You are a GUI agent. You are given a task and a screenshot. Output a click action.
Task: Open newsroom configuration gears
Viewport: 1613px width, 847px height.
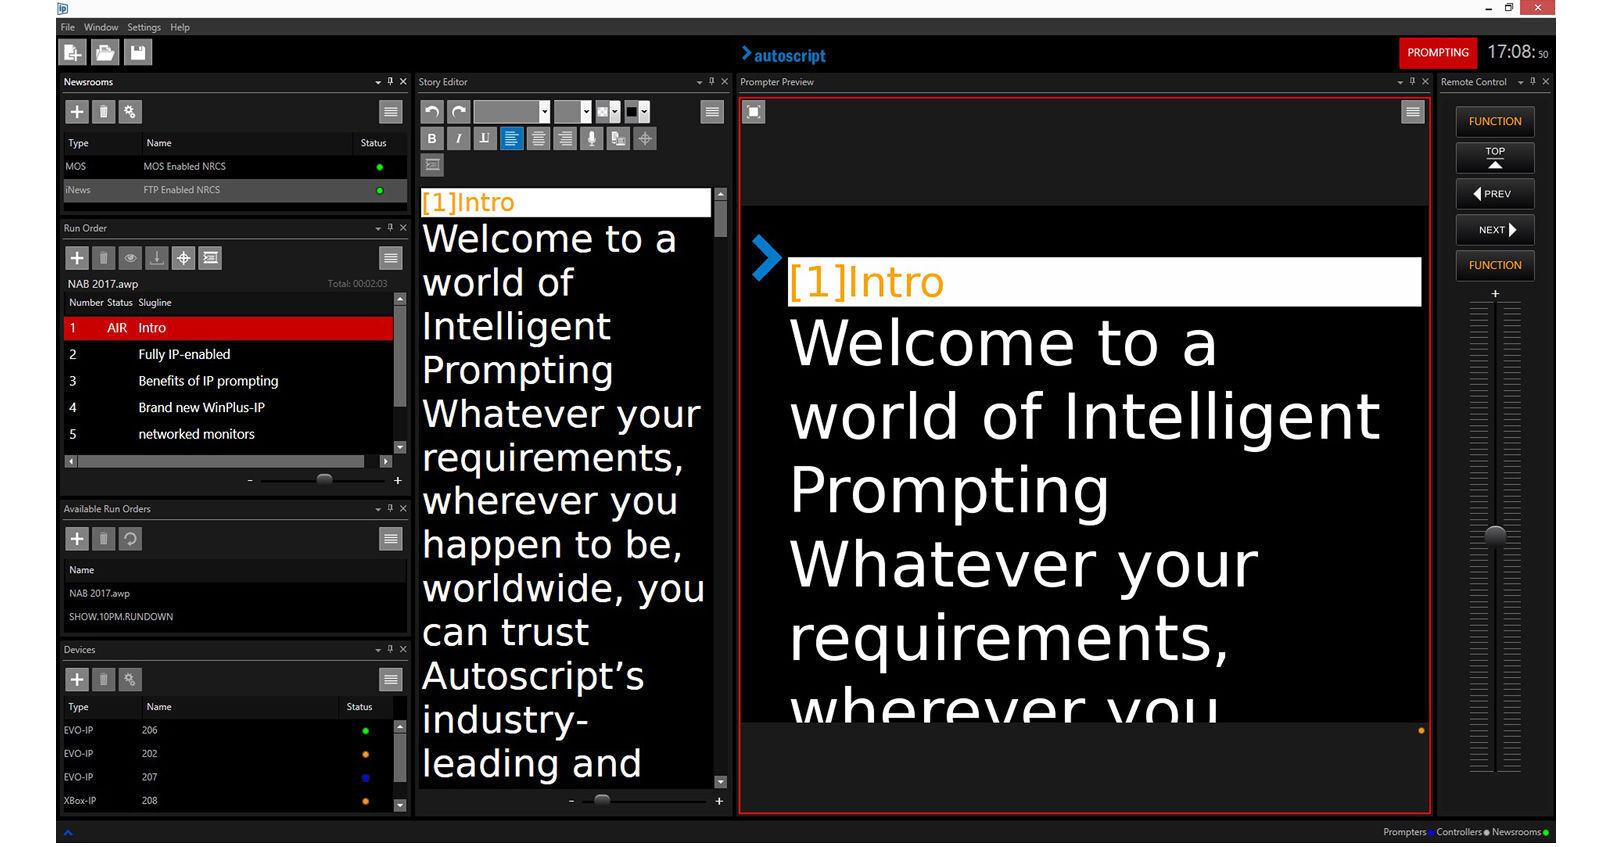click(x=130, y=112)
